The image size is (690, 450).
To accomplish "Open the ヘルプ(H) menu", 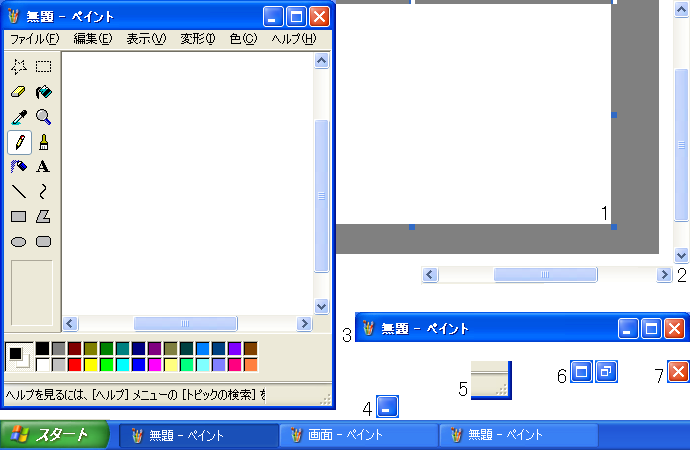I will click(x=293, y=39).
